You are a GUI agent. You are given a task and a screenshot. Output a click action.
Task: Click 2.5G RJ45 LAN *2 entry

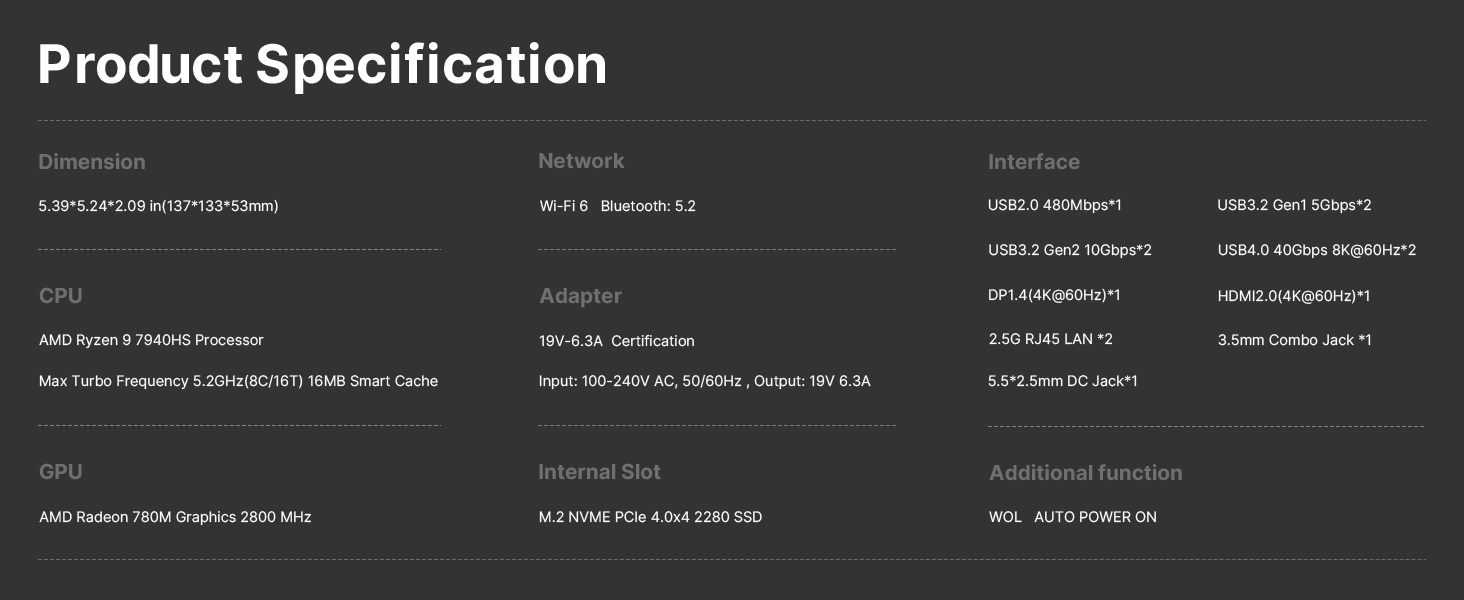(x=1050, y=339)
